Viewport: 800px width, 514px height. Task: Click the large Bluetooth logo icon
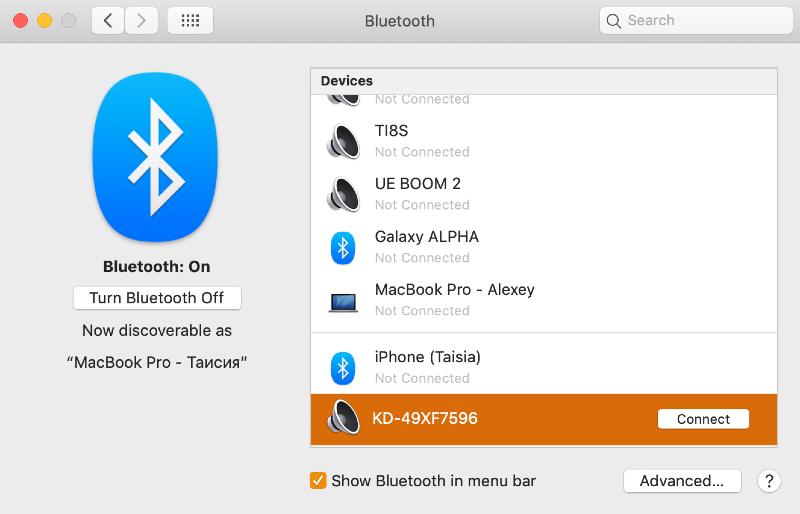point(155,157)
